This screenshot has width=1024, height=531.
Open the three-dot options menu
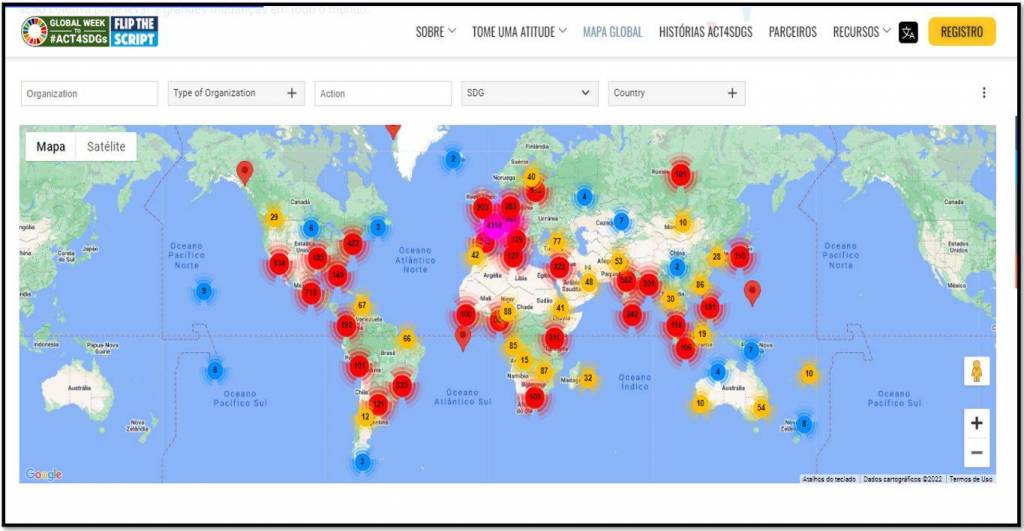click(x=983, y=93)
